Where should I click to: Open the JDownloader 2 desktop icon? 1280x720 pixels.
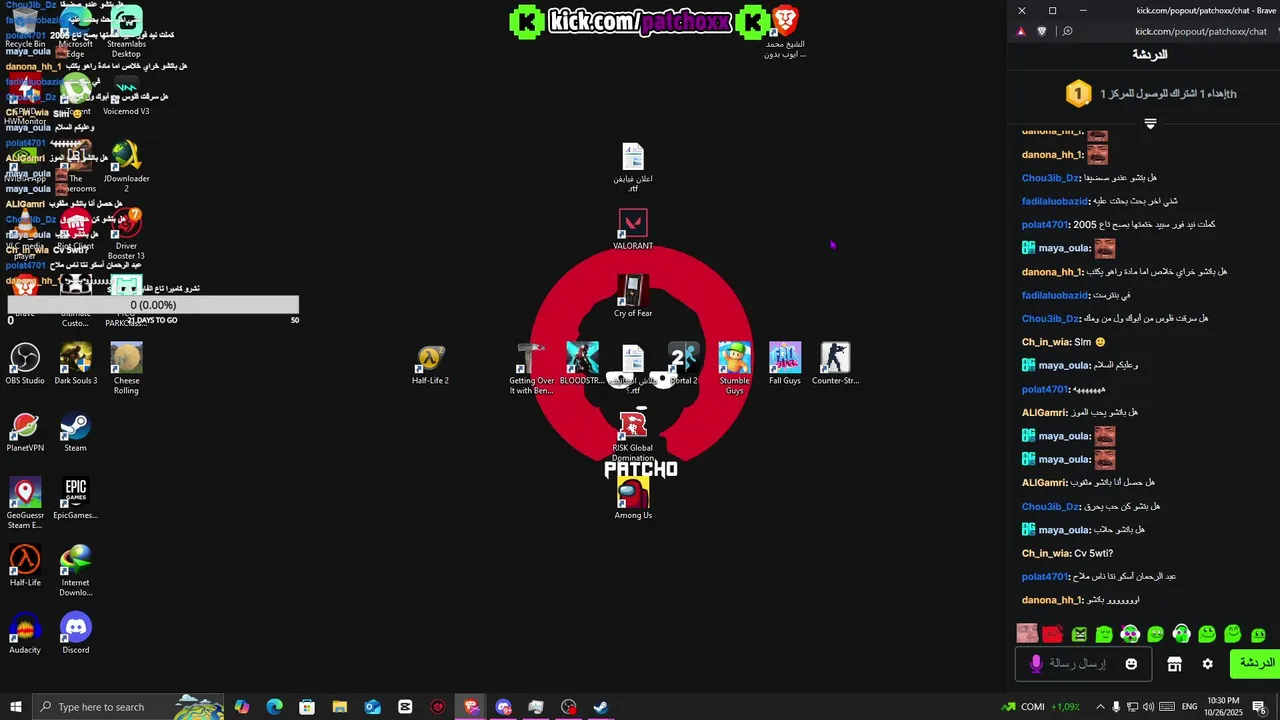click(126, 166)
